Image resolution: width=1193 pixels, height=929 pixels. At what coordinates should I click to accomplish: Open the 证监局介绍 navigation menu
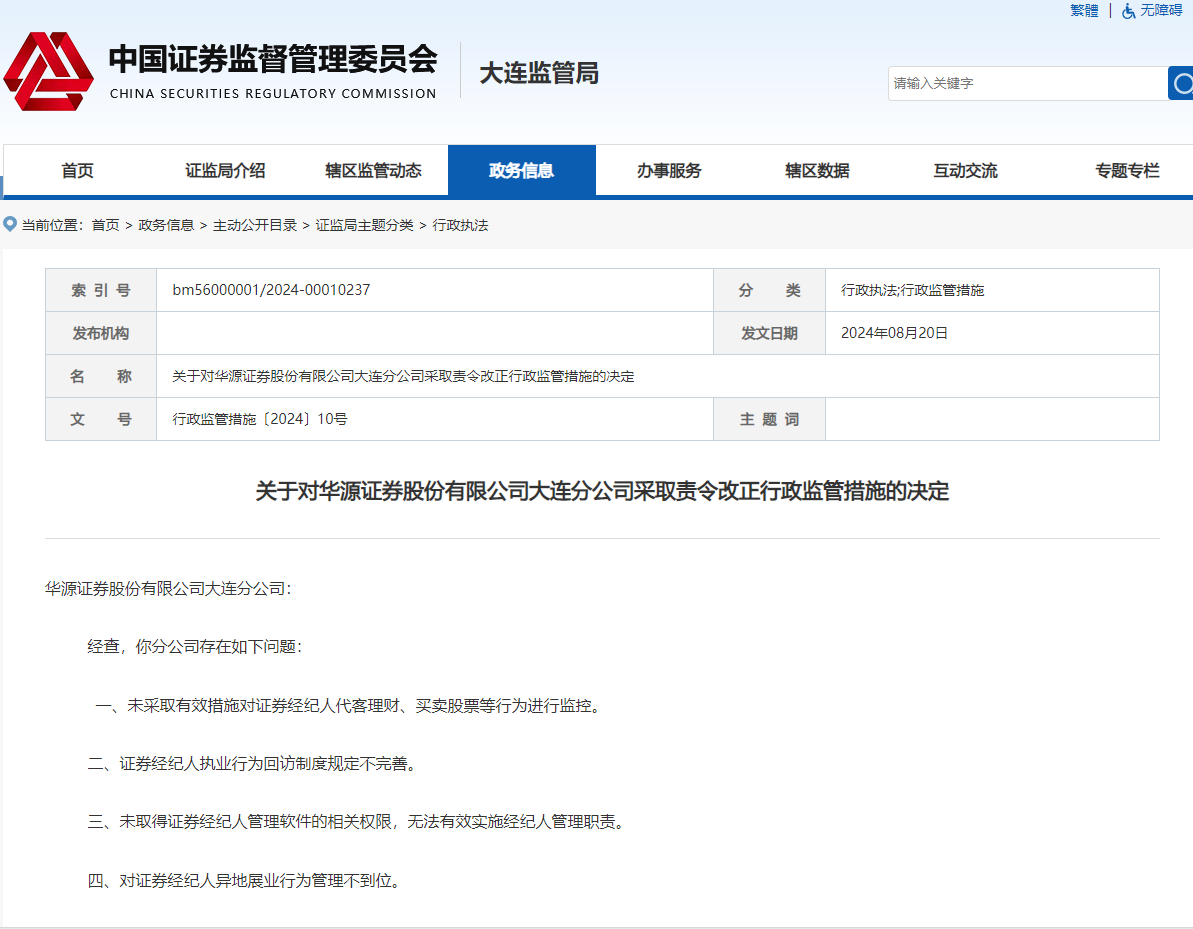tap(225, 170)
